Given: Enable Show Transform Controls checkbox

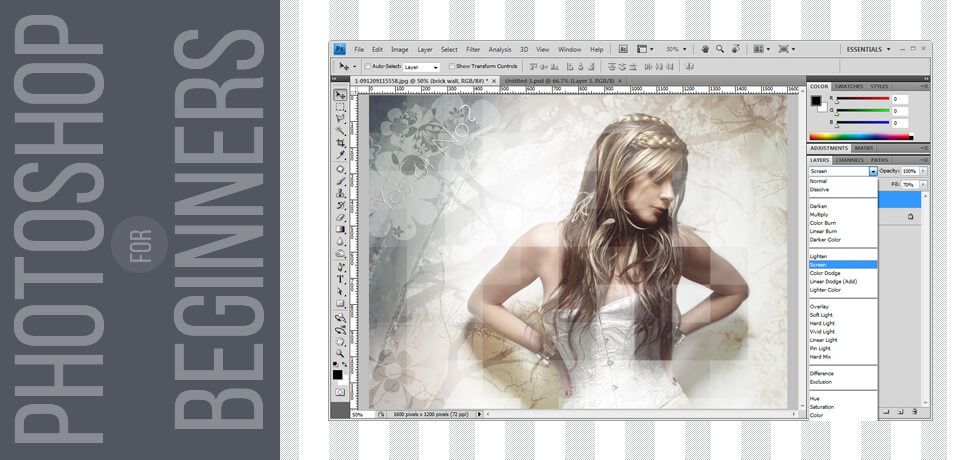Looking at the screenshot, I should pos(452,67).
